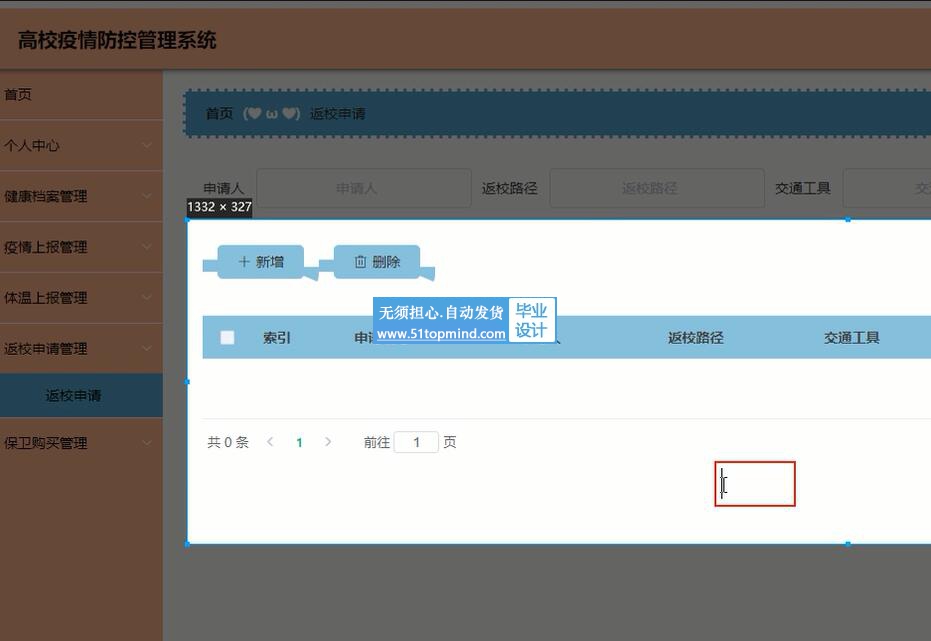931x641 pixels.
Task: Click the 毕业设计 watermark badge
Action: coord(531,321)
